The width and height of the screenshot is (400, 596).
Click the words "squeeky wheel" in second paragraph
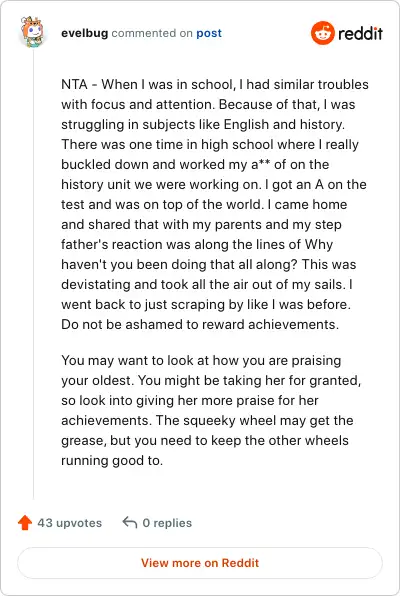(230, 420)
